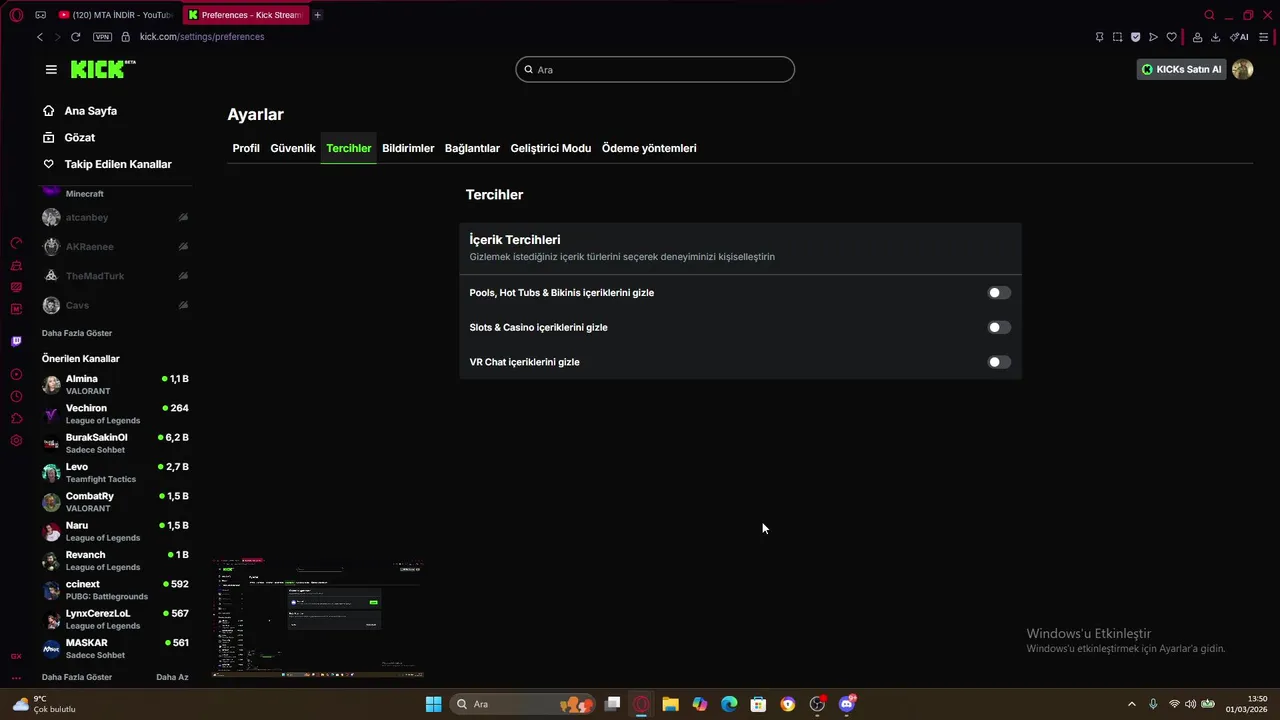Toggle the Opera VPN badge
The width and height of the screenshot is (1280, 720).
[x=102, y=37]
